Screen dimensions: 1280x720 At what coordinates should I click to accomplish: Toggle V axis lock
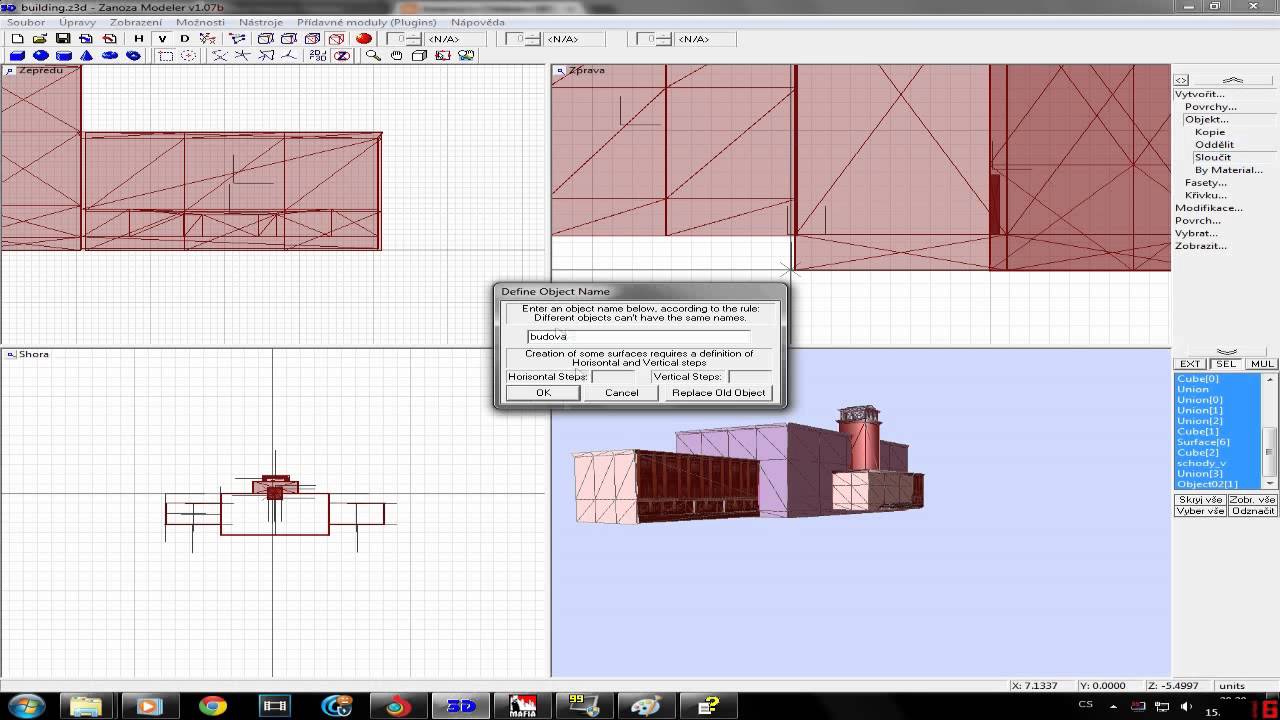point(162,39)
